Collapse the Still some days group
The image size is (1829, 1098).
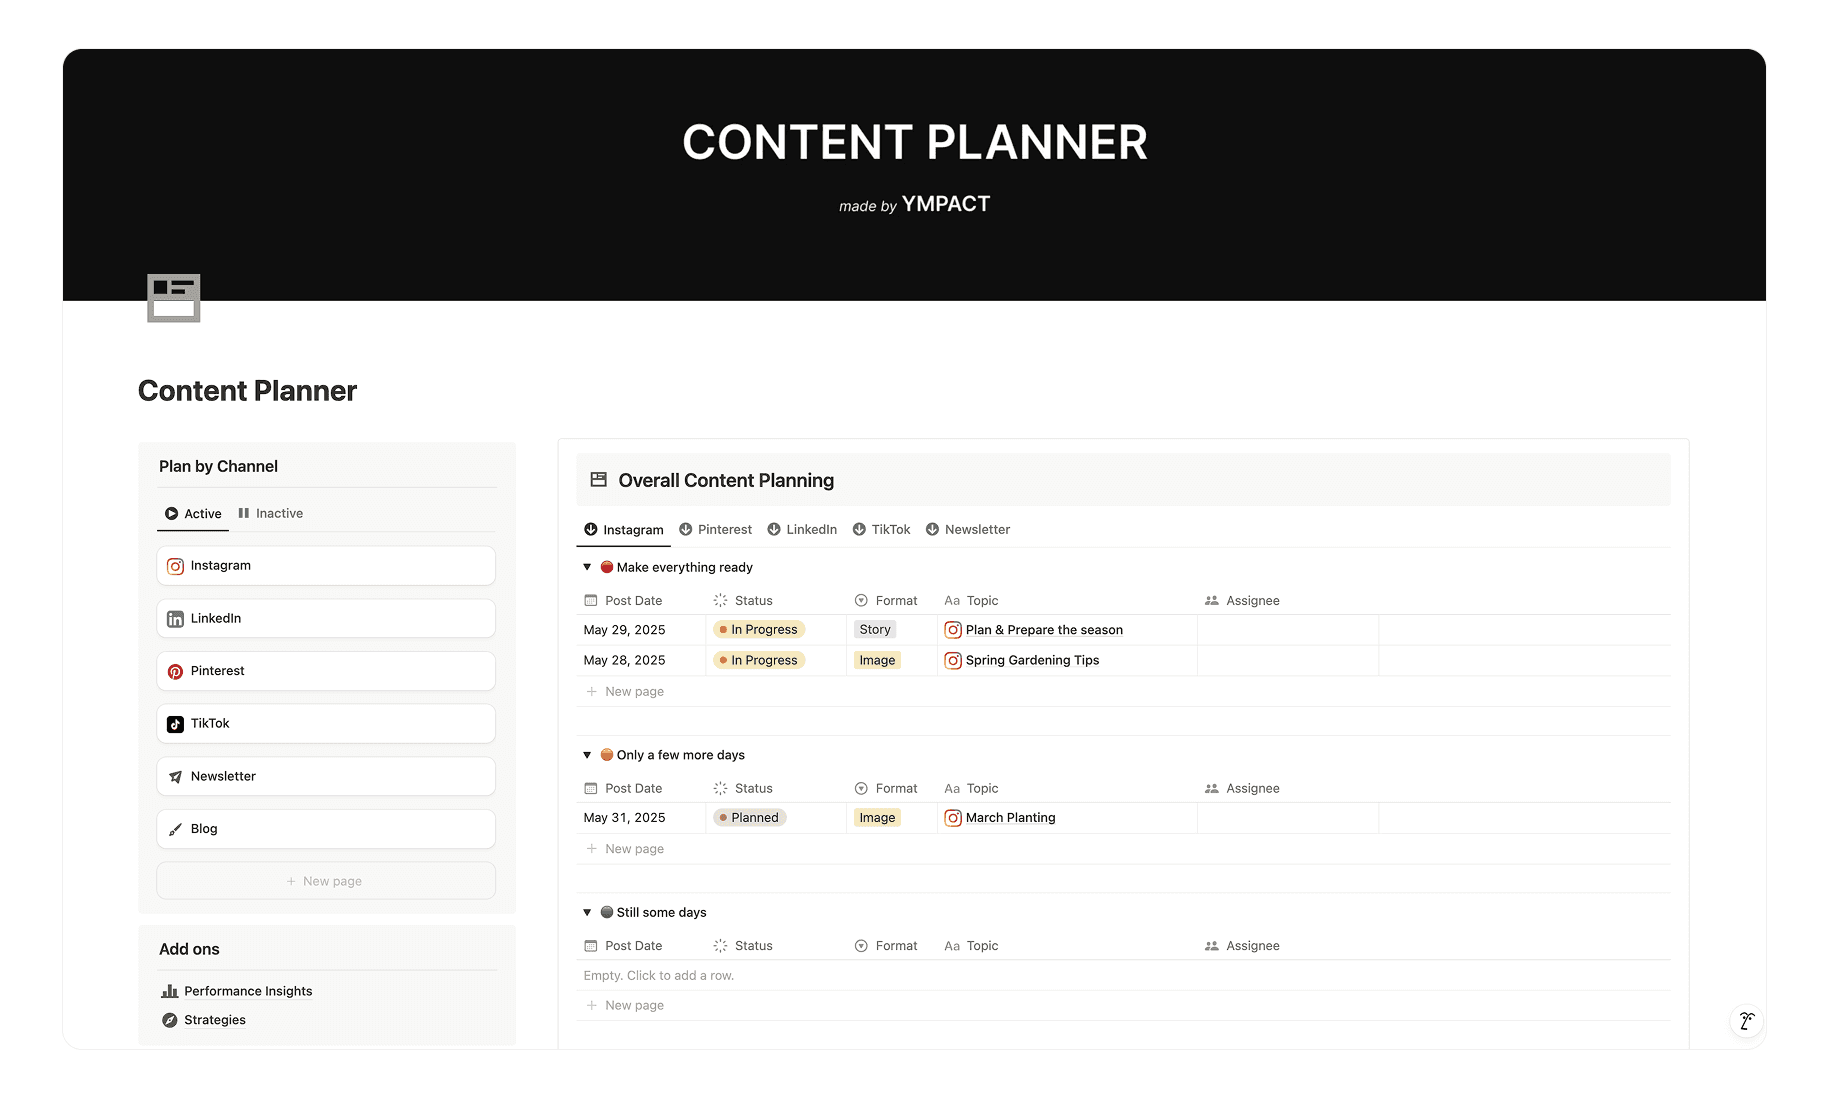pyautogui.click(x=587, y=912)
